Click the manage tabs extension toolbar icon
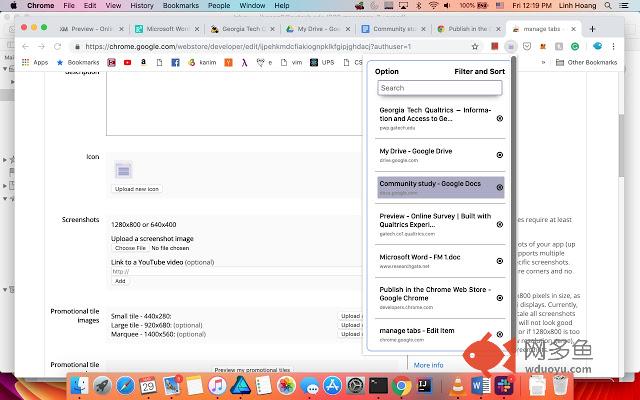This screenshot has width=640, height=400. pyautogui.click(x=511, y=47)
